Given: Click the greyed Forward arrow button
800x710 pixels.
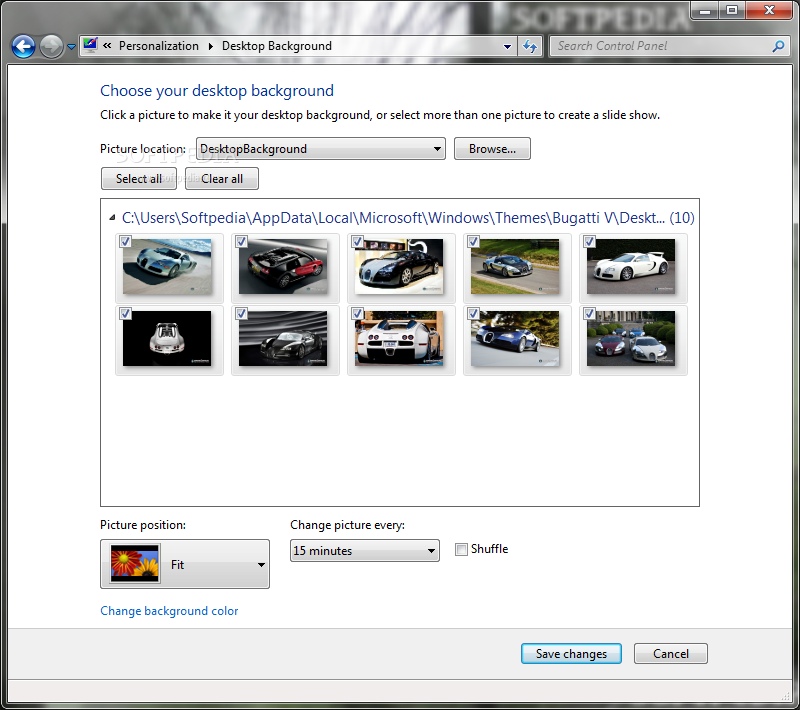Looking at the screenshot, I should tap(52, 47).
